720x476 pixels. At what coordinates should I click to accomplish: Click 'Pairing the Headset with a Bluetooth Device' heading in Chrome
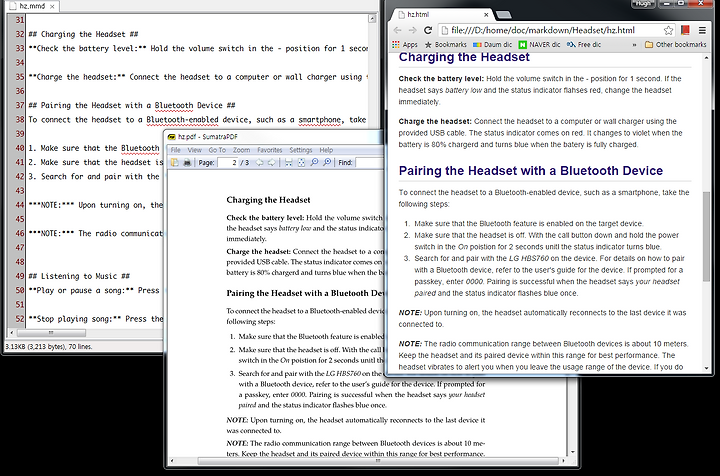[531, 171]
